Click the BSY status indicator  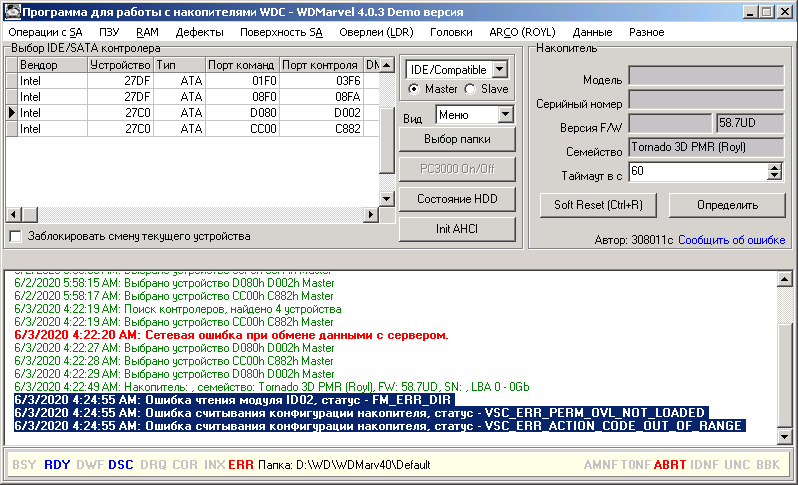[x=25, y=464]
